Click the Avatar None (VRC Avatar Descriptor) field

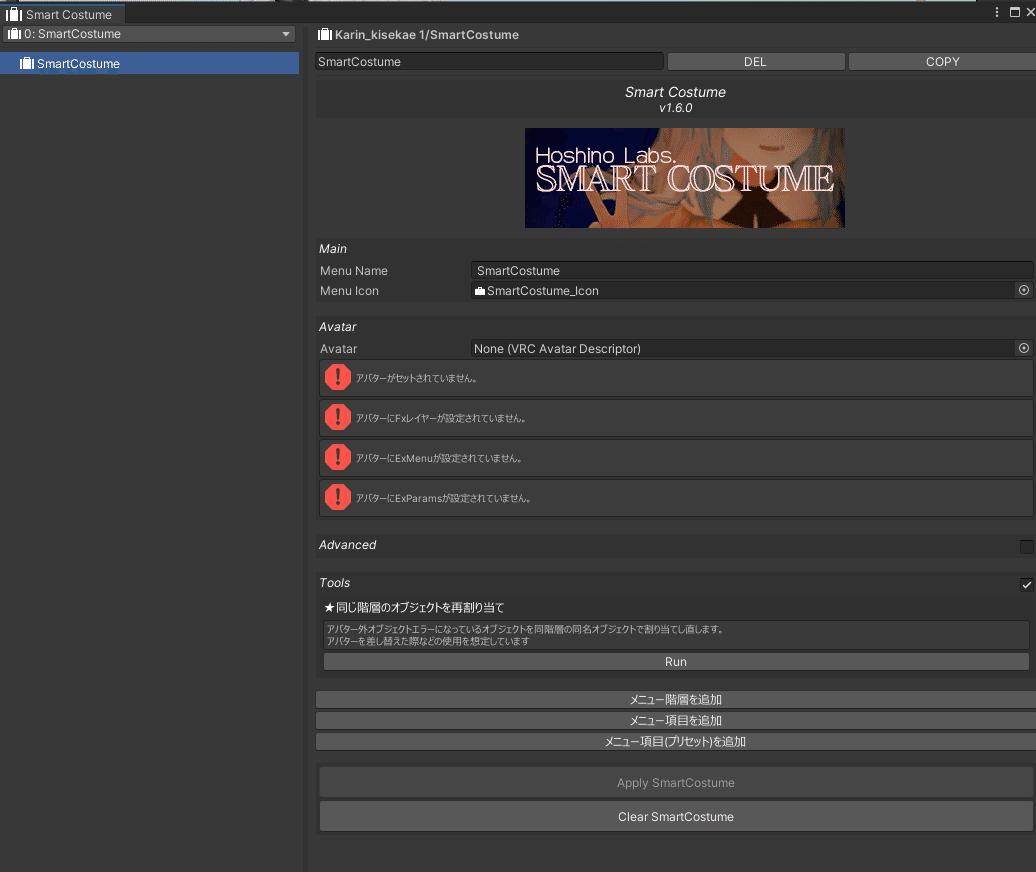[x=743, y=349]
